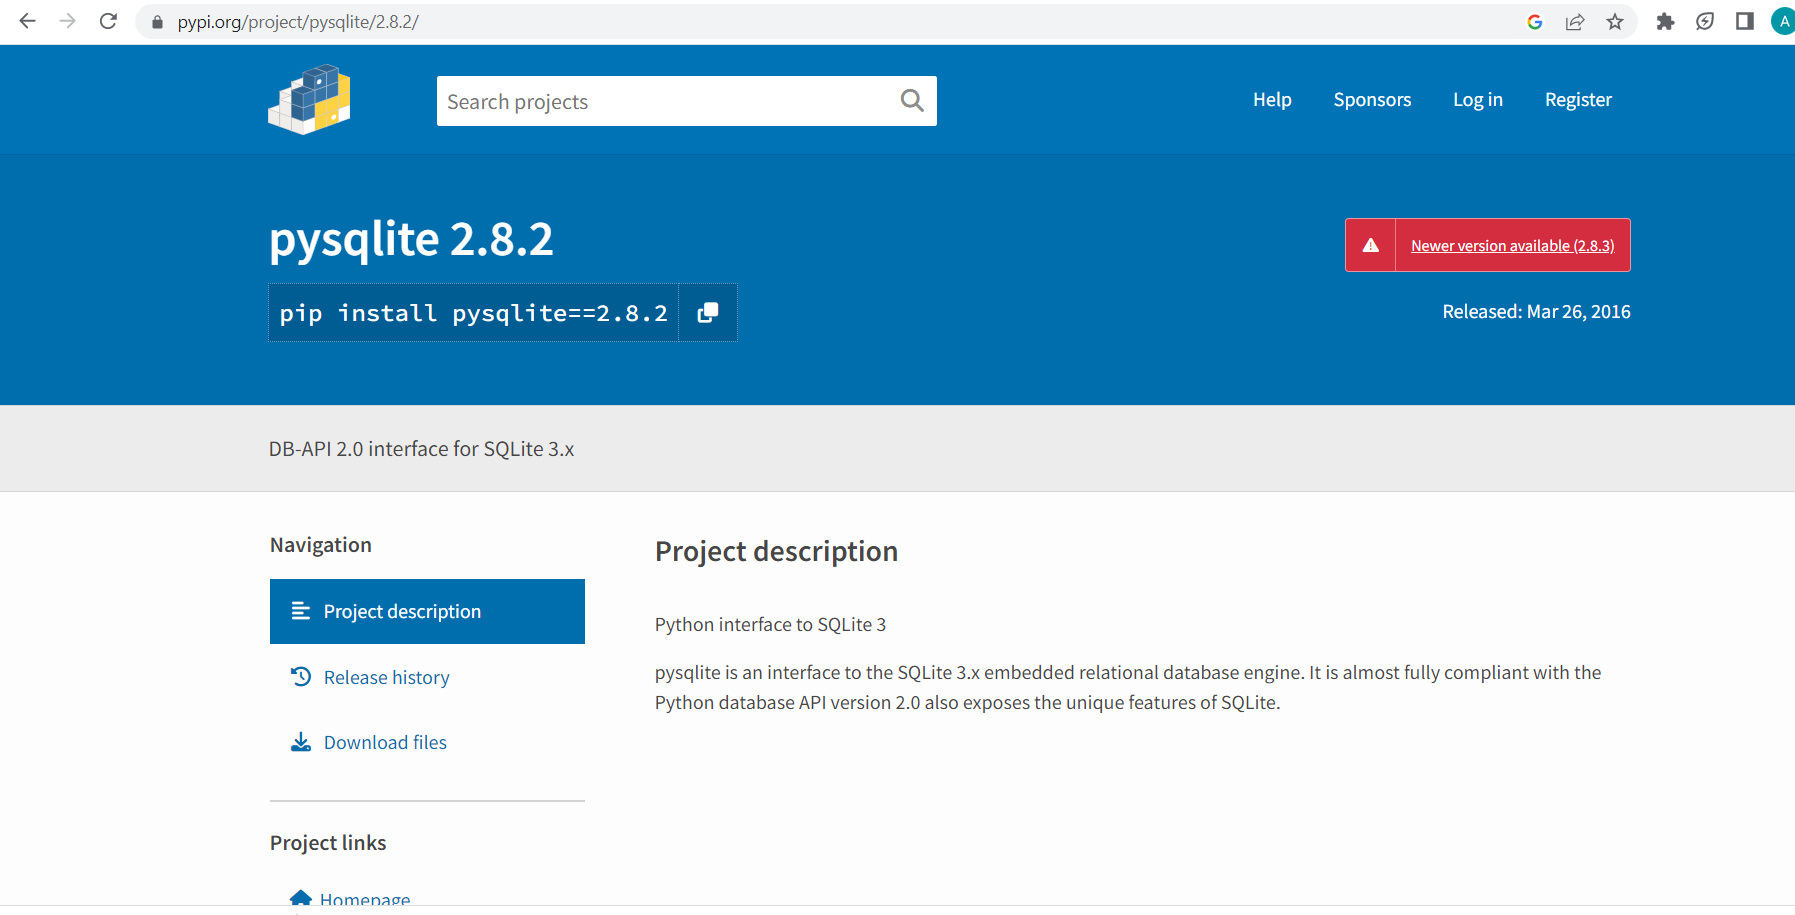The width and height of the screenshot is (1795, 915).
Task: Click the Project description heading
Action: pos(776,551)
